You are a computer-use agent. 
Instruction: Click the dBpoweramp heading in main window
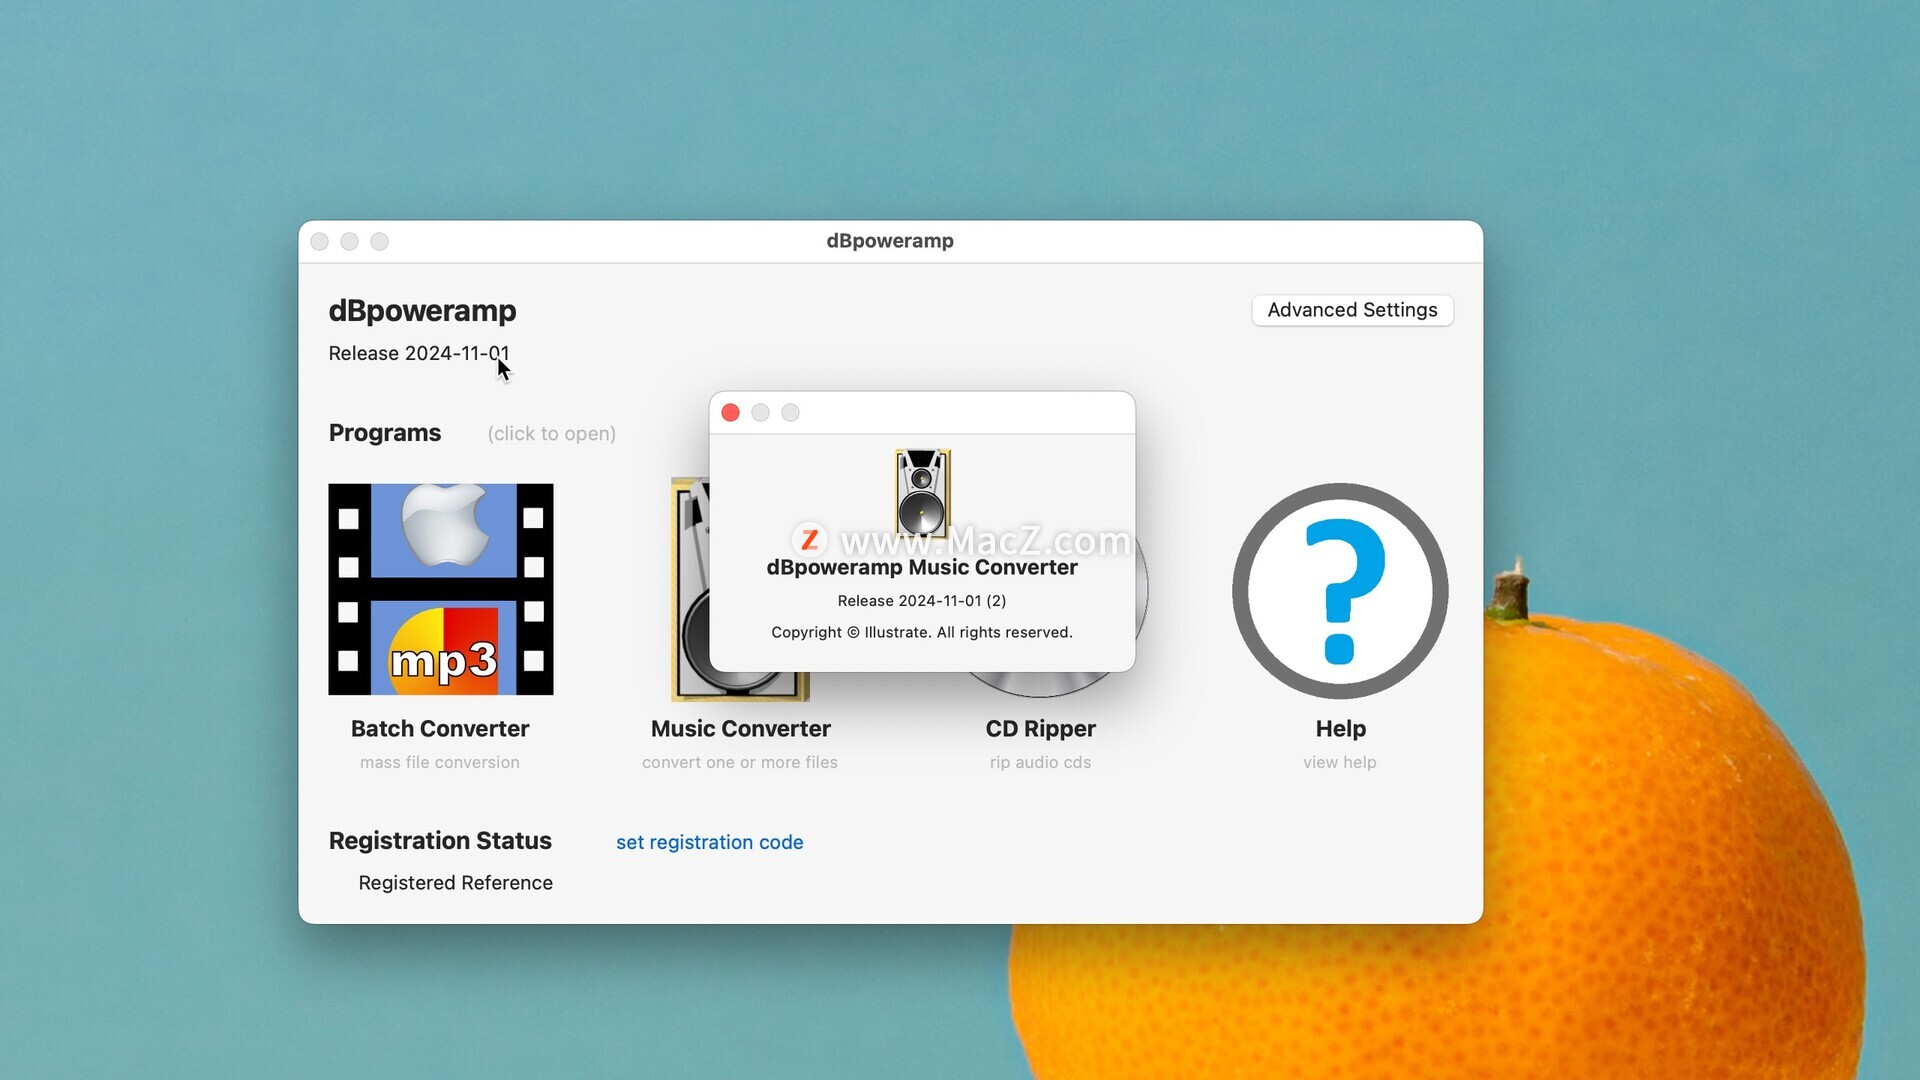coord(422,311)
